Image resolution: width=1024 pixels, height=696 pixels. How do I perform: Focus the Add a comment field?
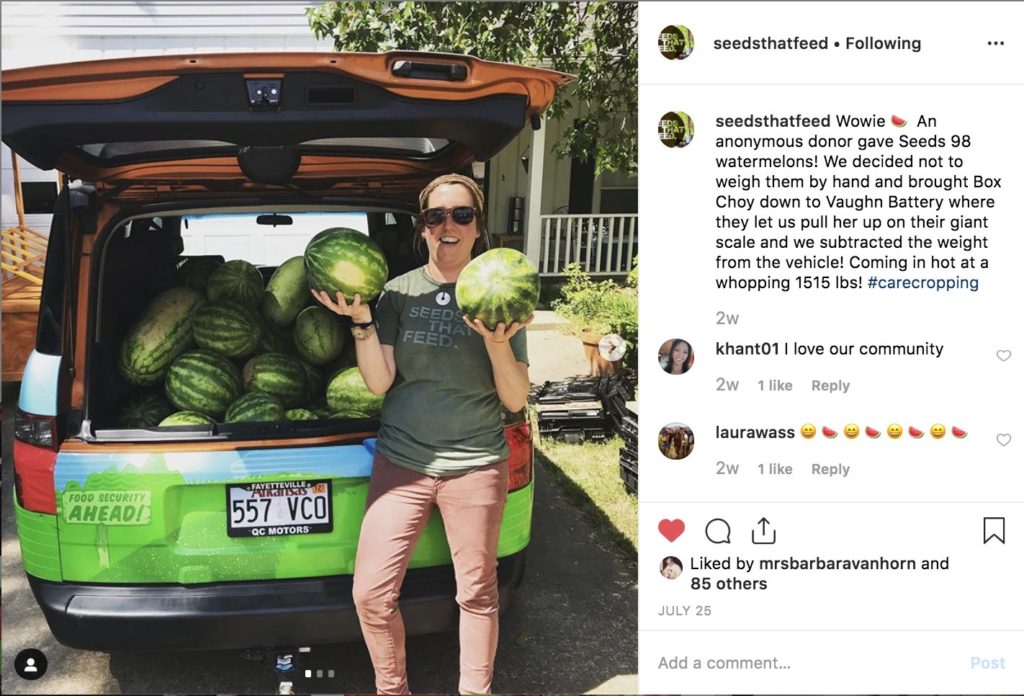coord(810,663)
